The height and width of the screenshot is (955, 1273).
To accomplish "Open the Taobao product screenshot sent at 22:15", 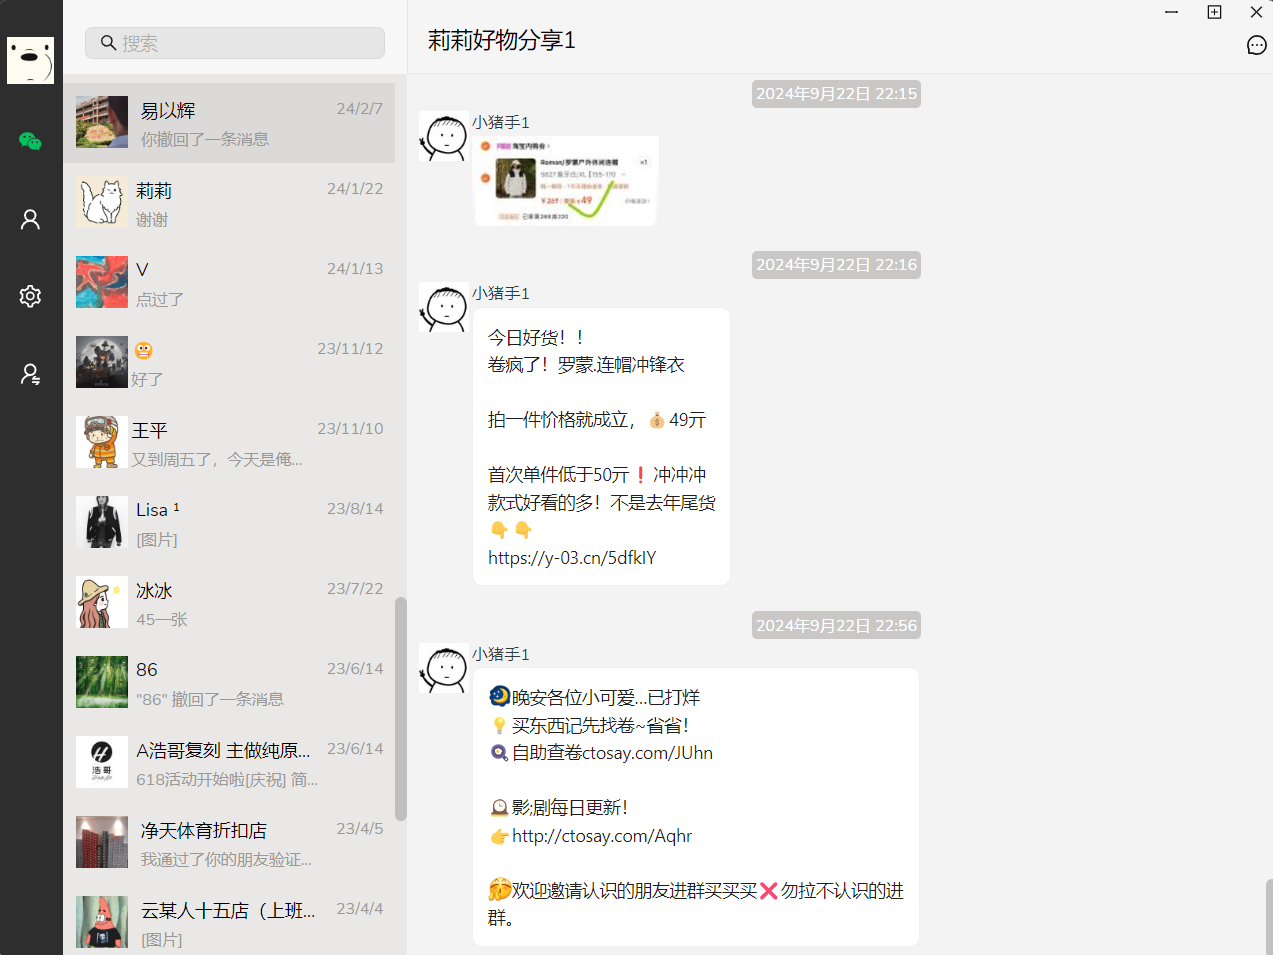I will point(565,181).
